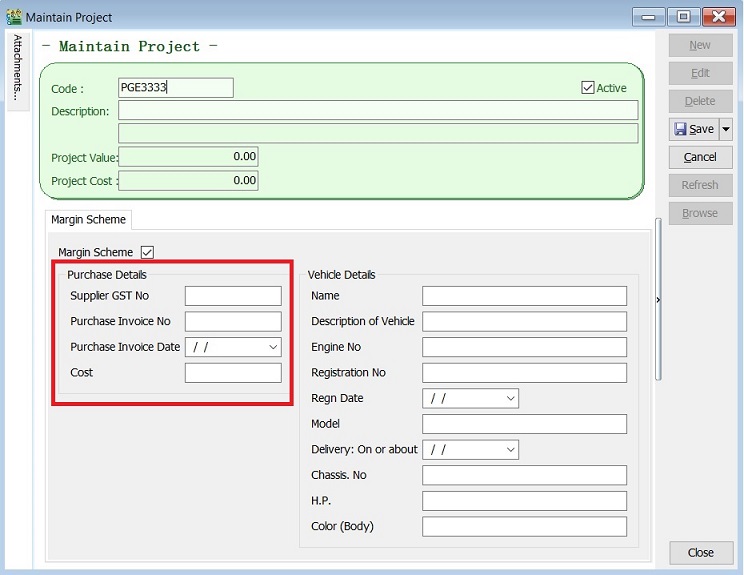This screenshot has width=744, height=575.
Task: Select the Project Value input box
Action: click(x=188, y=157)
